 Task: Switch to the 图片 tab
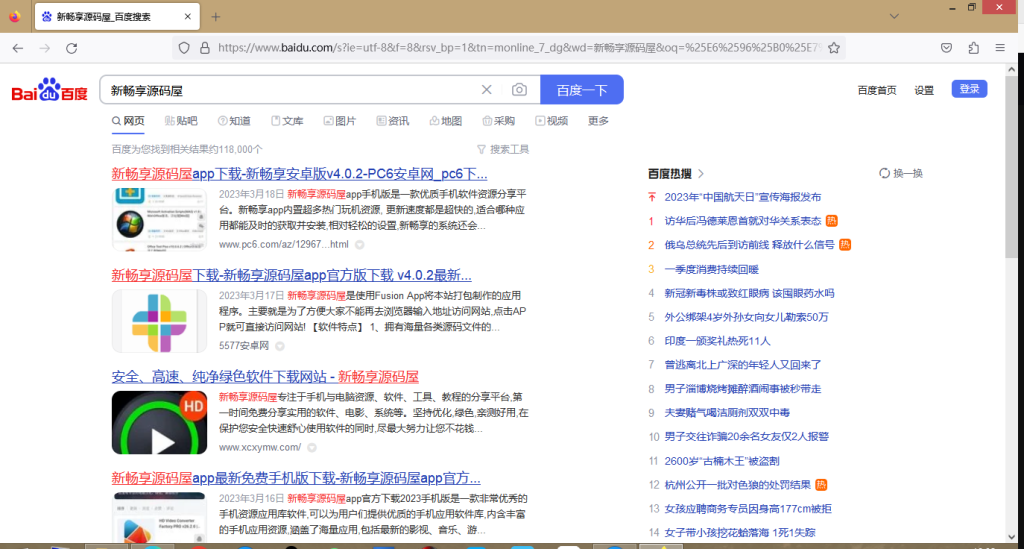[x=340, y=121]
